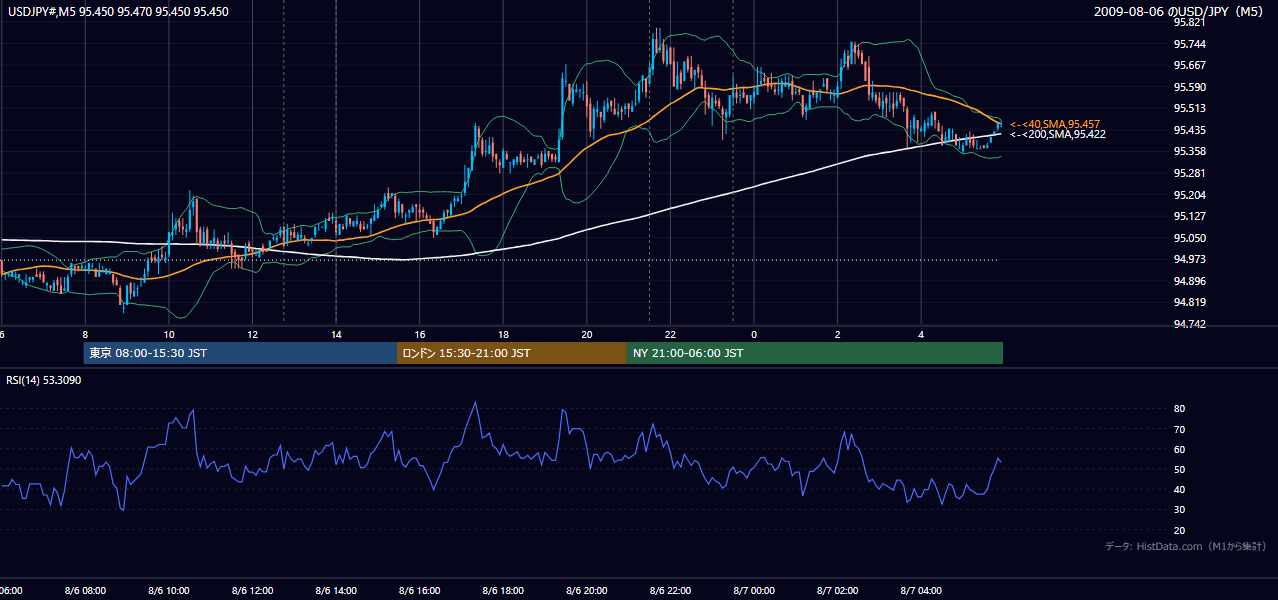
Task: Click the 8/6 10:00 date axis label
Action: click(x=169, y=591)
